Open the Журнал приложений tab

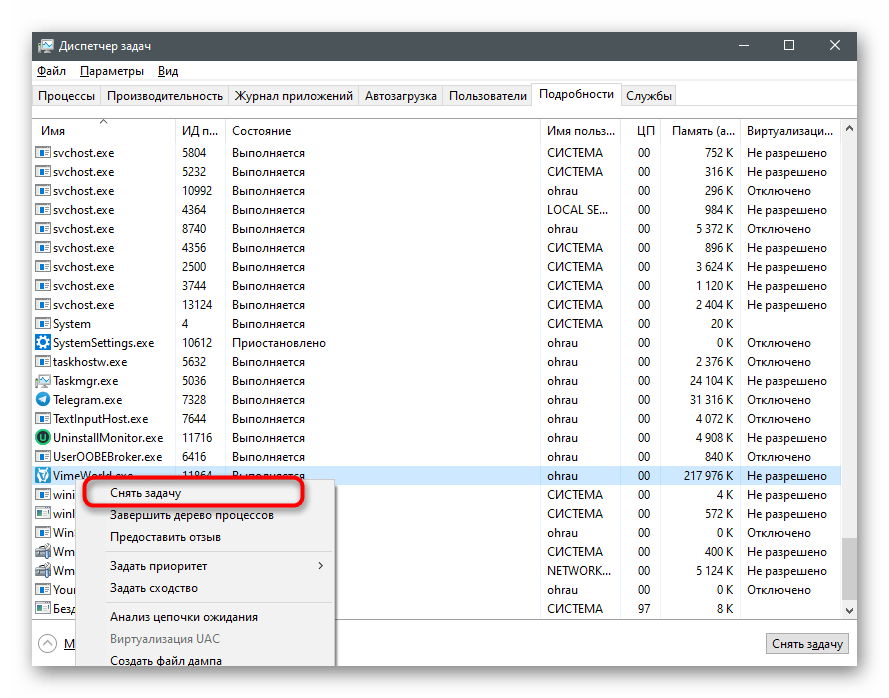click(294, 96)
